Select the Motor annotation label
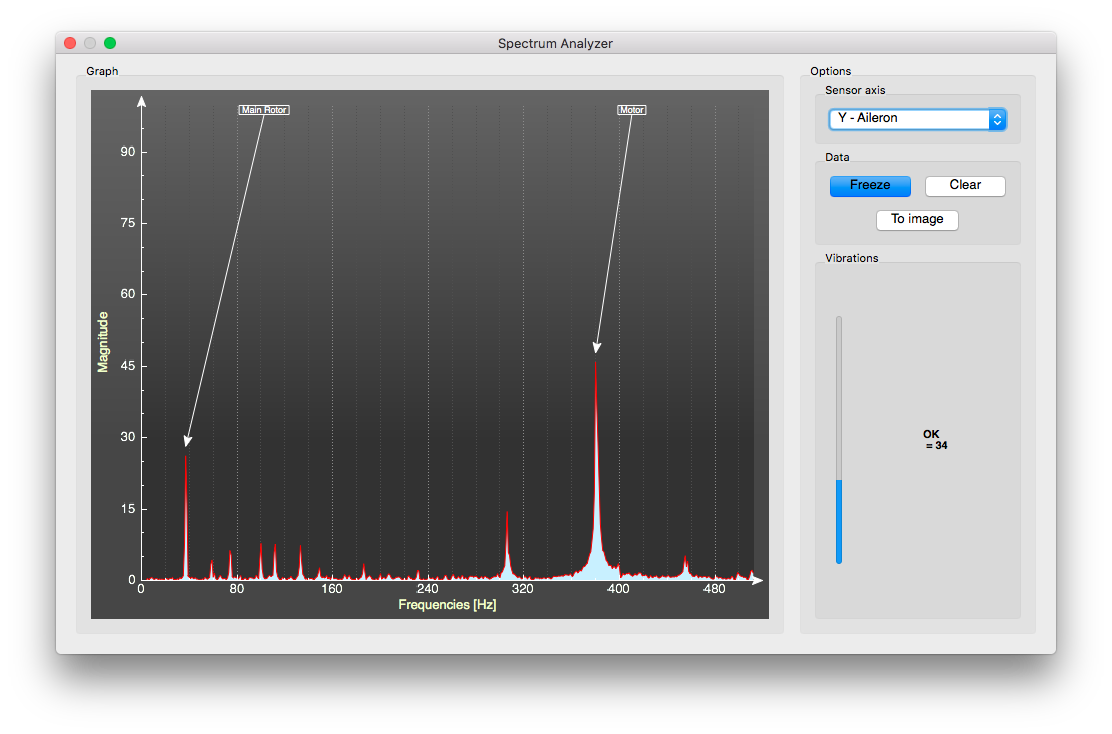The height and width of the screenshot is (734, 1112). pos(632,110)
